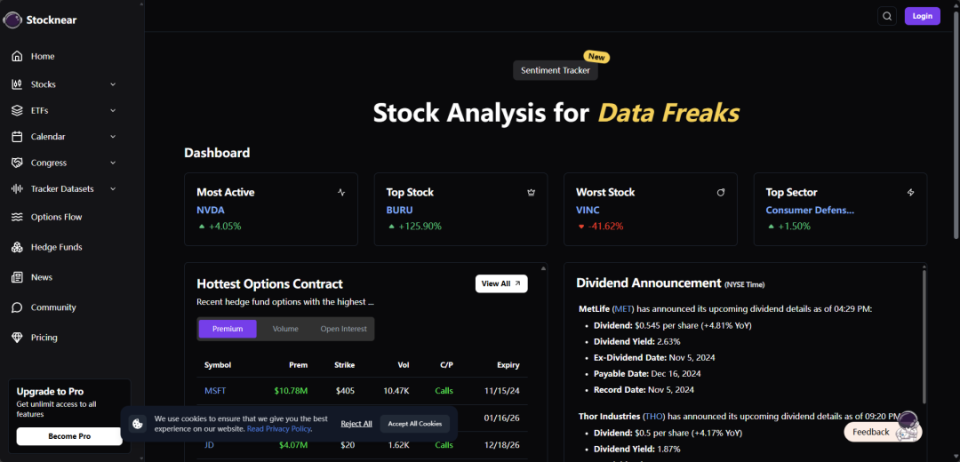Screen dimensions: 960x462
Task: Click the News newspaper icon
Action: point(17,277)
